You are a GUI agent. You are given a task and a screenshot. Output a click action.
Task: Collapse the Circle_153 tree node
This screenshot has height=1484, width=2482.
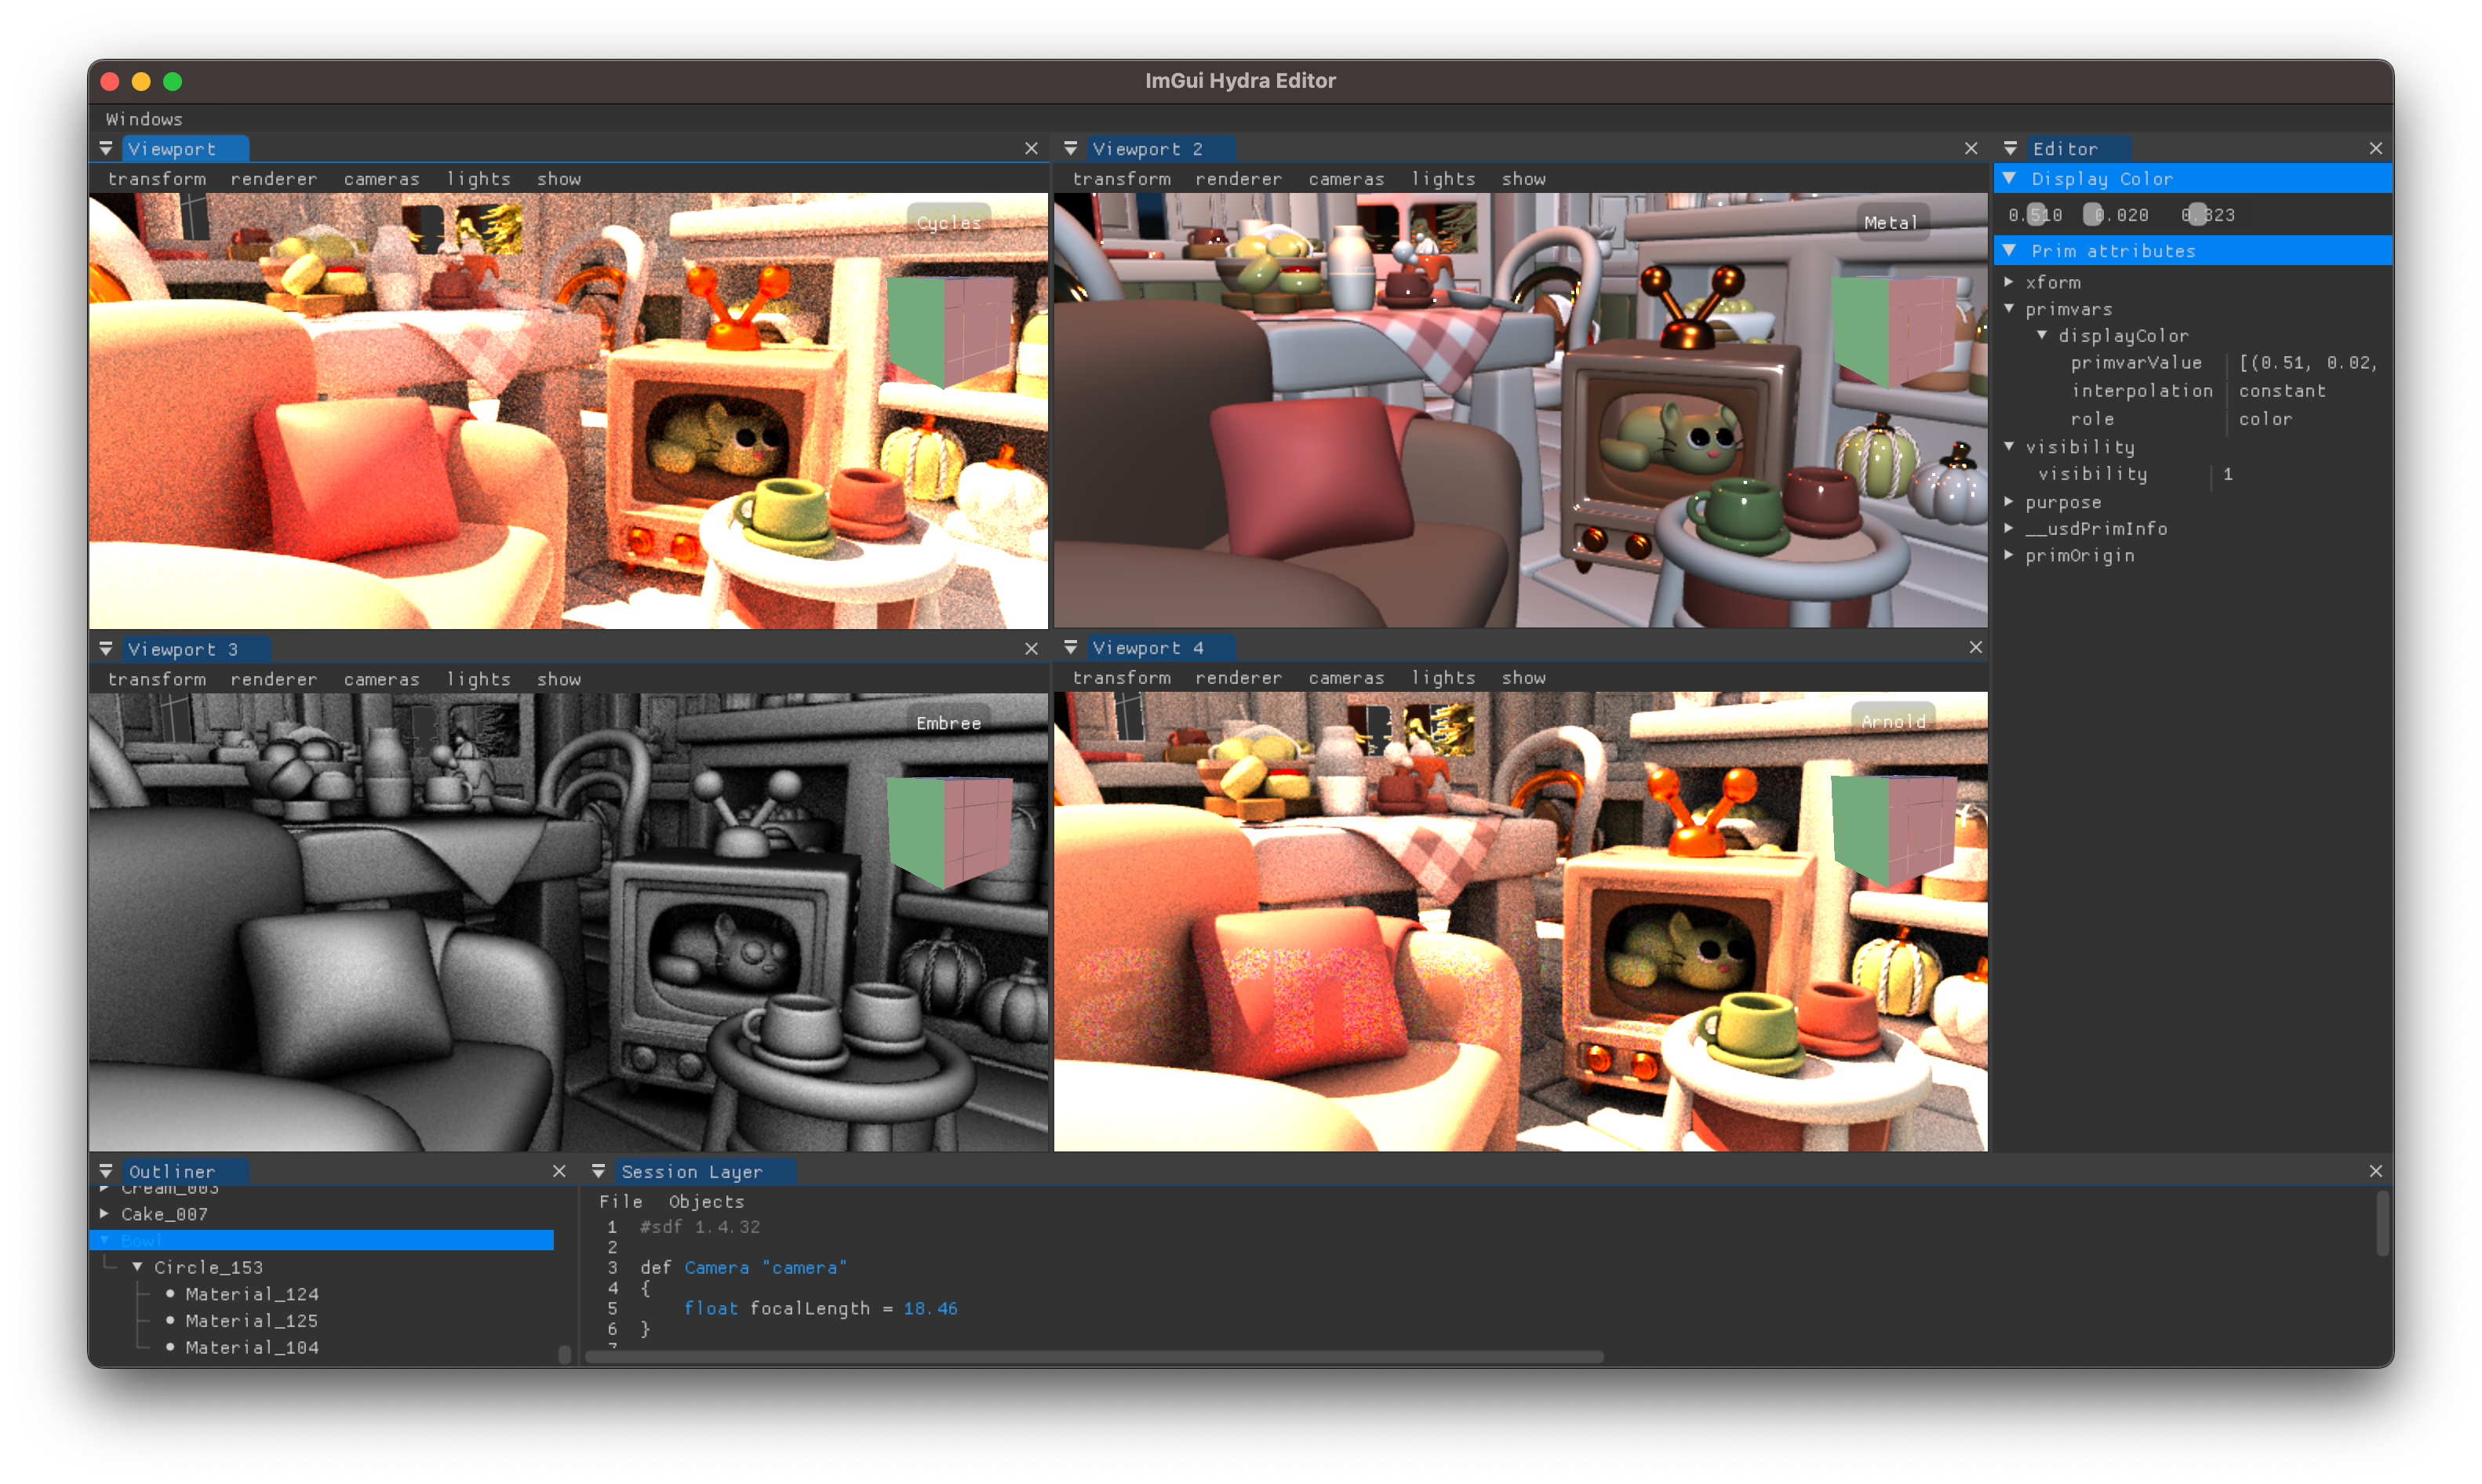pyautogui.click(x=137, y=1267)
